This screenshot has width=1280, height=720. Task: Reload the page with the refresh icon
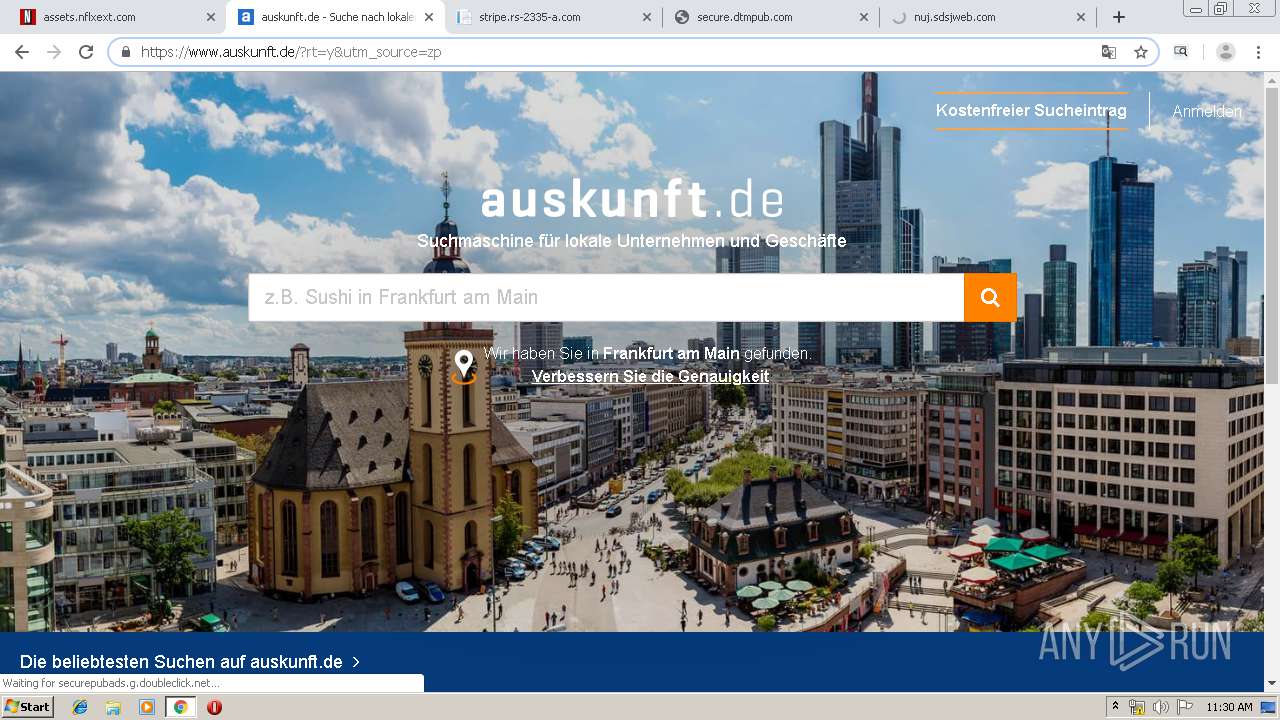point(86,52)
